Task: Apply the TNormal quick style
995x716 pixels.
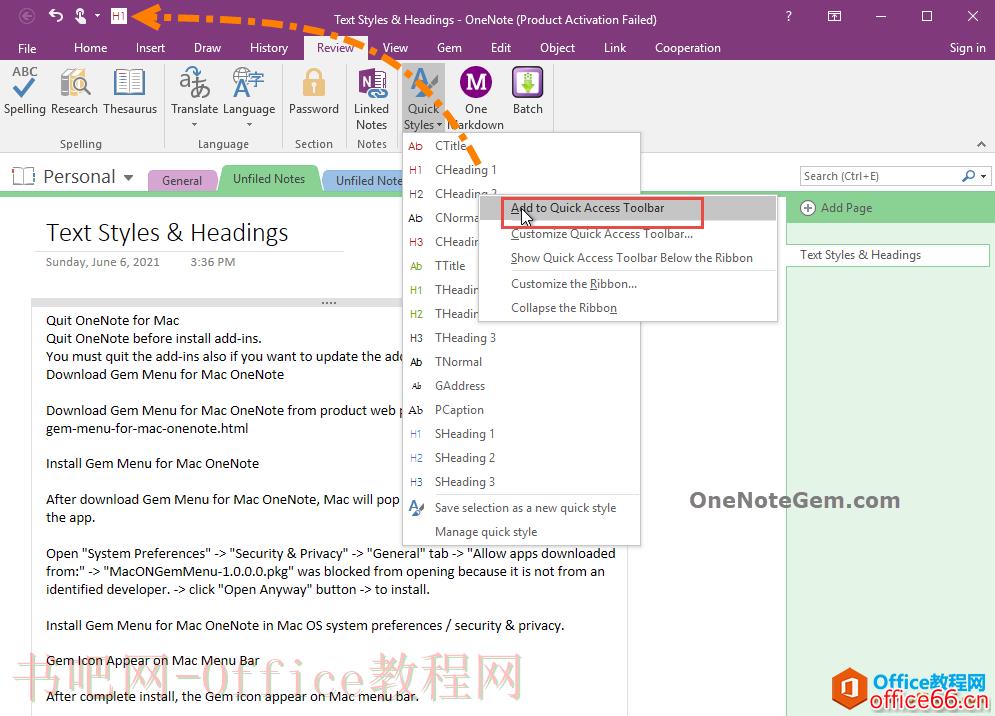Action: tap(520, 362)
